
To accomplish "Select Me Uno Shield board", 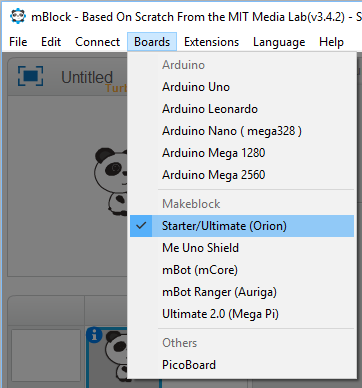I will 242,248.
